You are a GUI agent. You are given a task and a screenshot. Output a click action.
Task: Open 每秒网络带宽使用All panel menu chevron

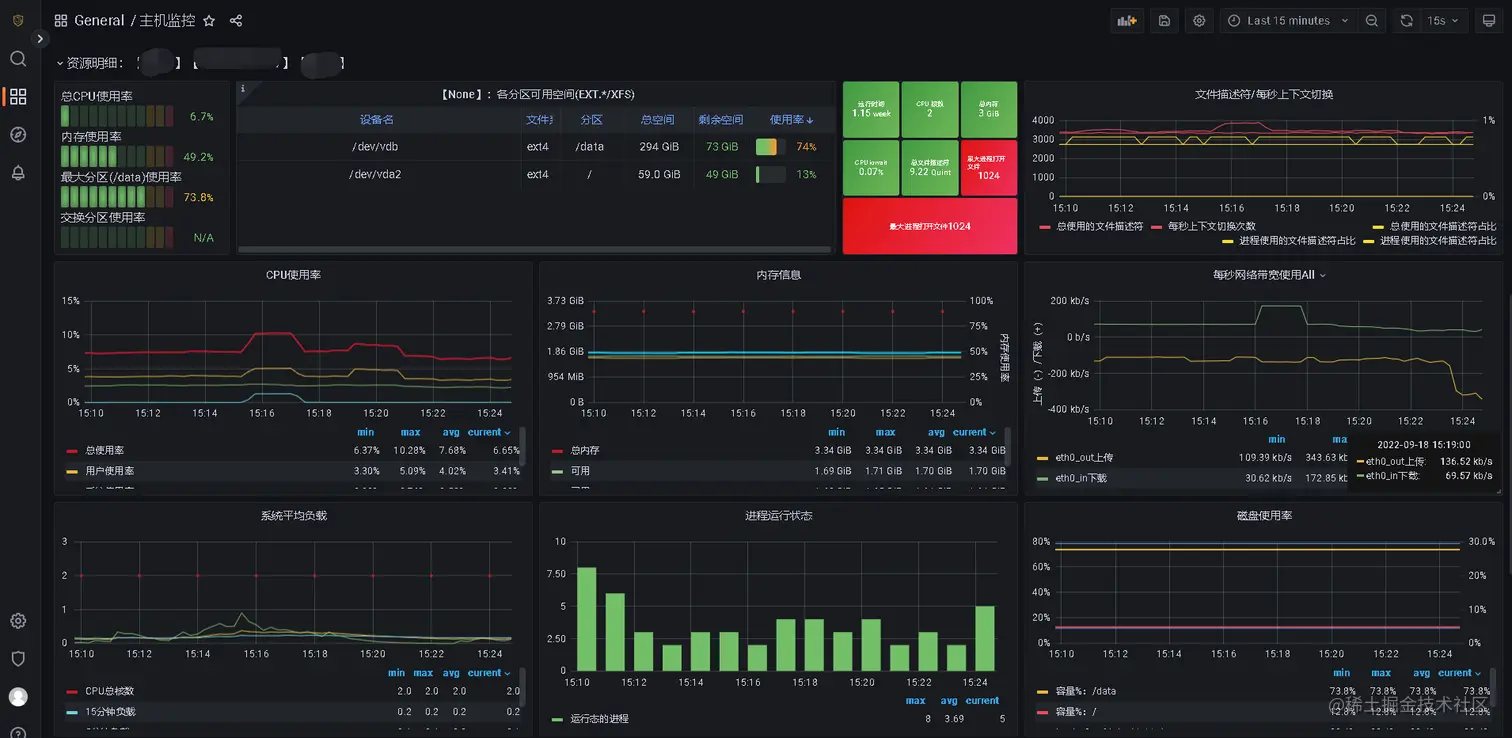(1324, 275)
